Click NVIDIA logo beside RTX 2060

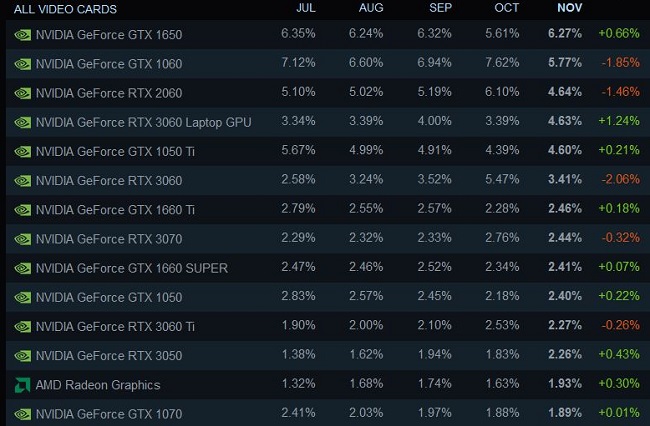coord(22,92)
